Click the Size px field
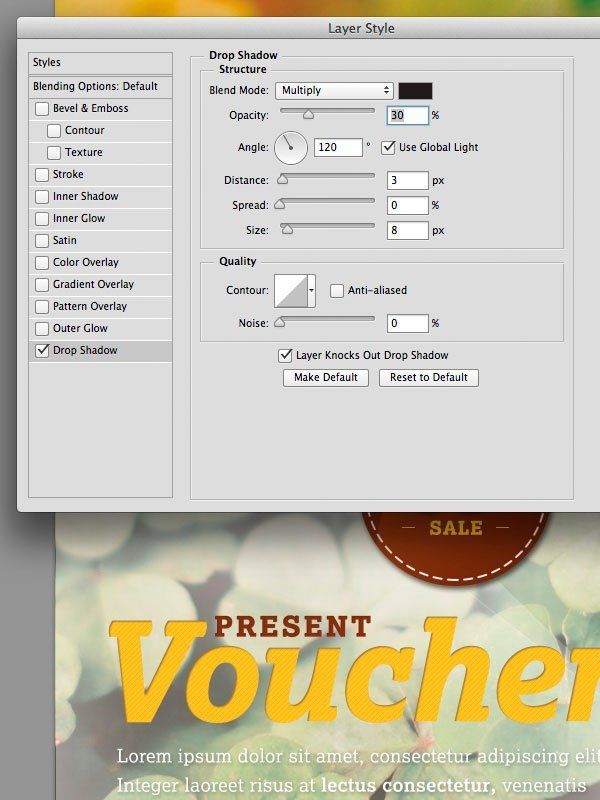Screen dimensions: 600x800 click(x=408, y=230)
